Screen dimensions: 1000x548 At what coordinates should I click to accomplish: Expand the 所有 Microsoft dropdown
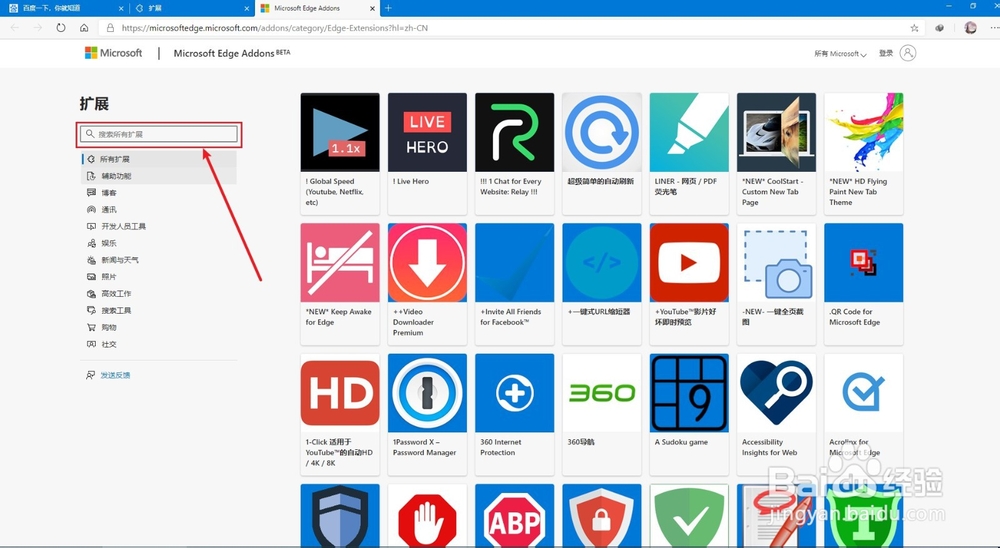(x=840, y=54)
